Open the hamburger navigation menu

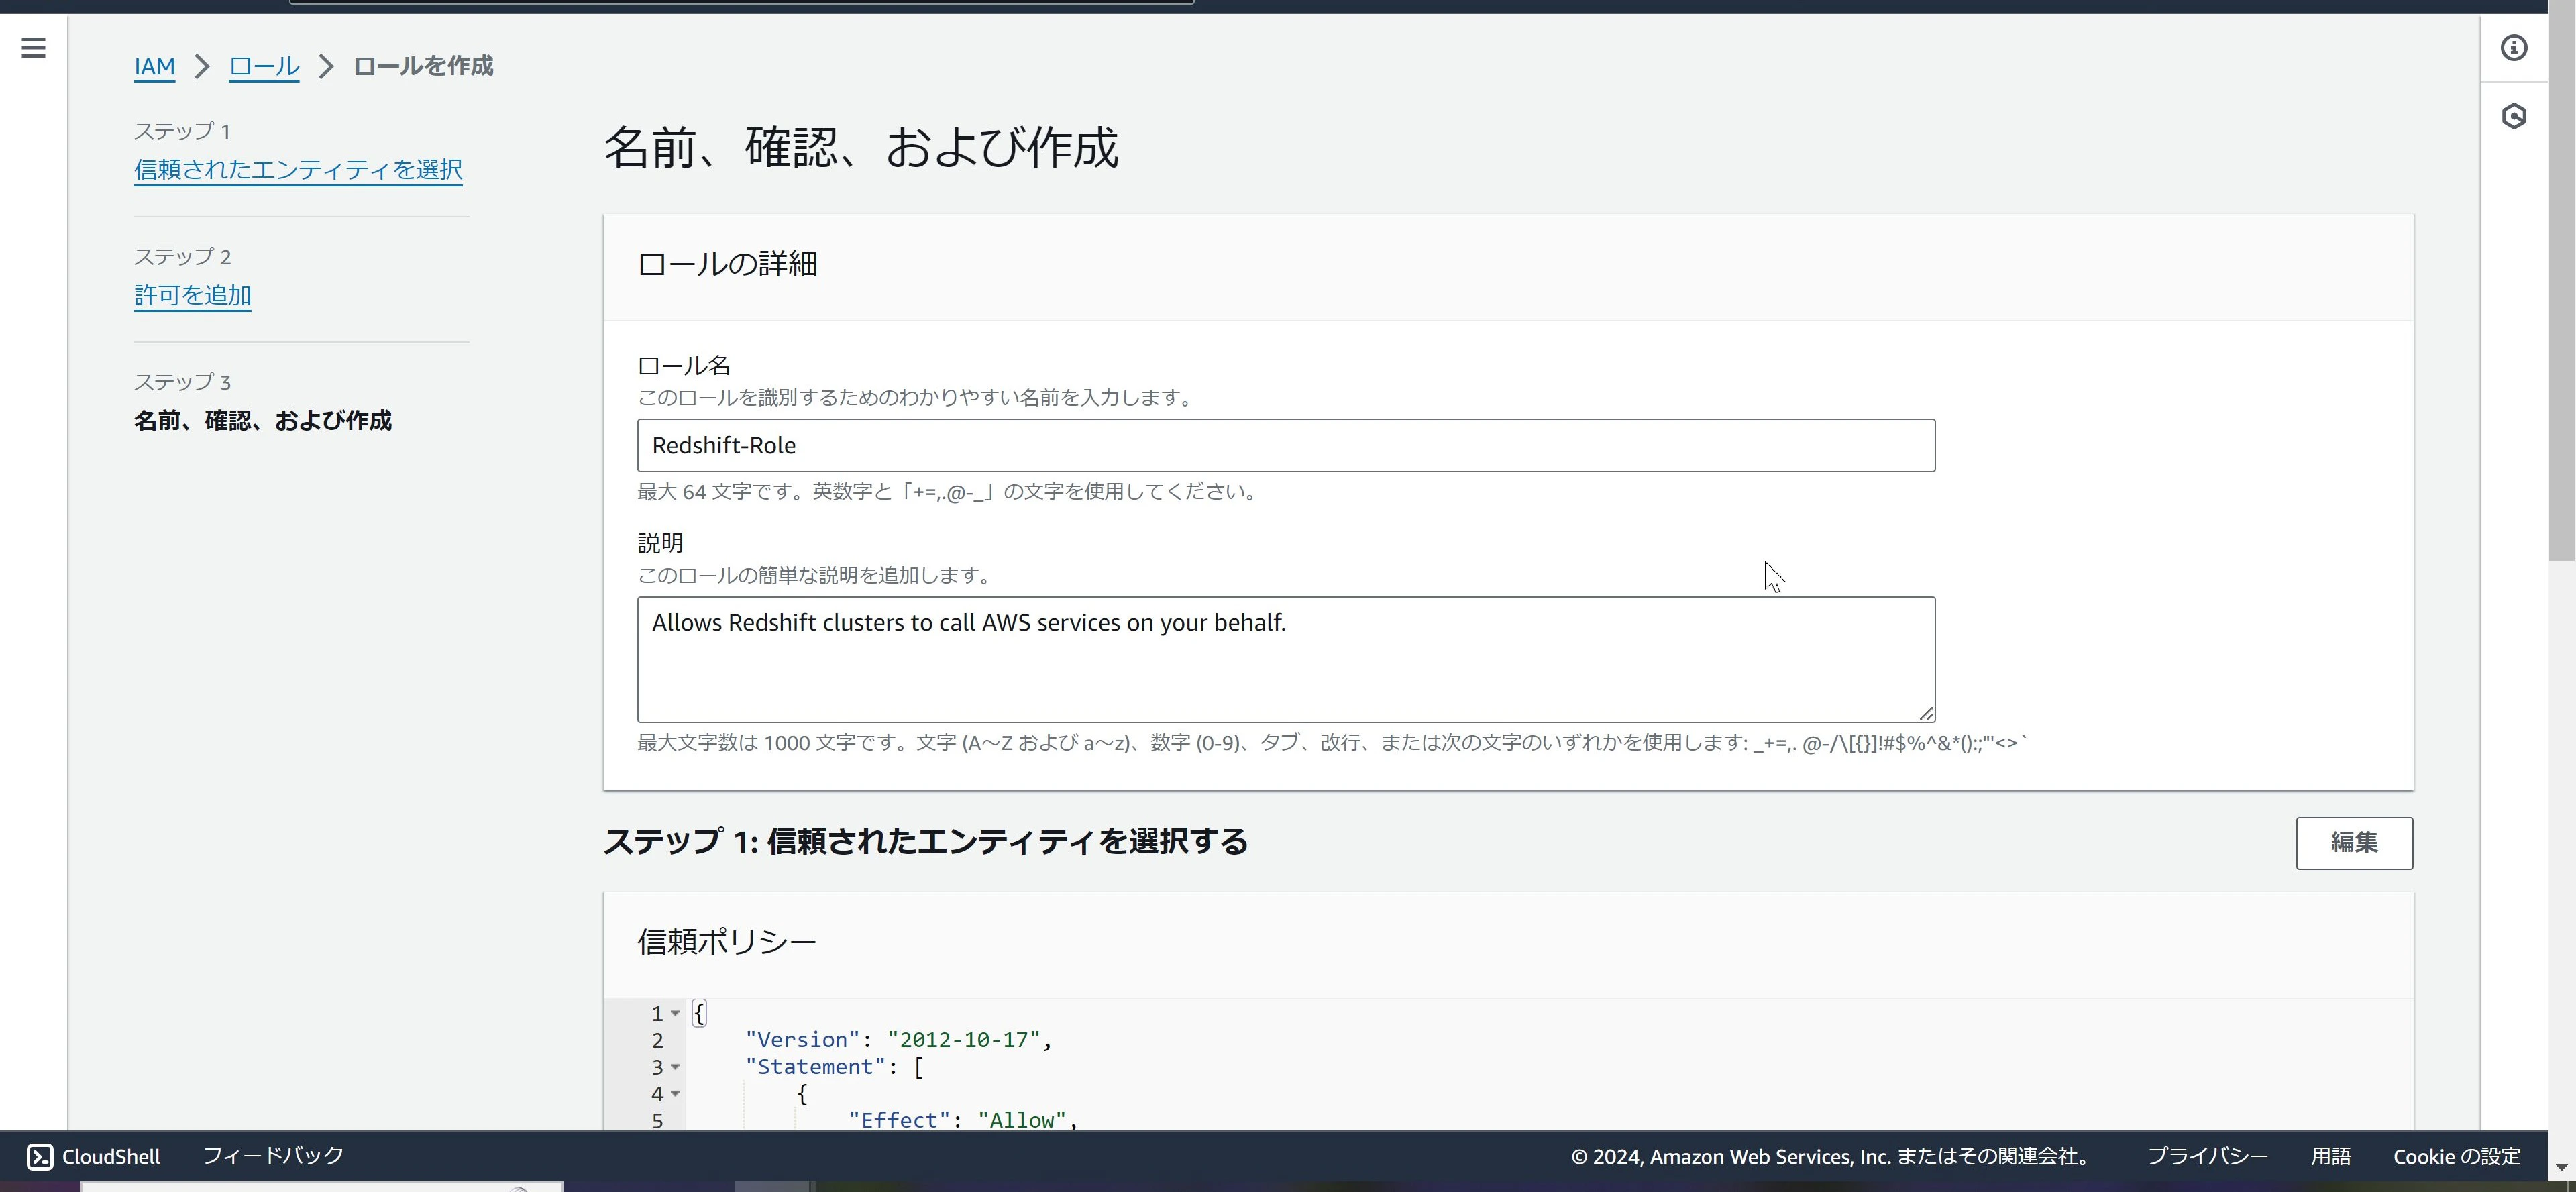[33, 48]
